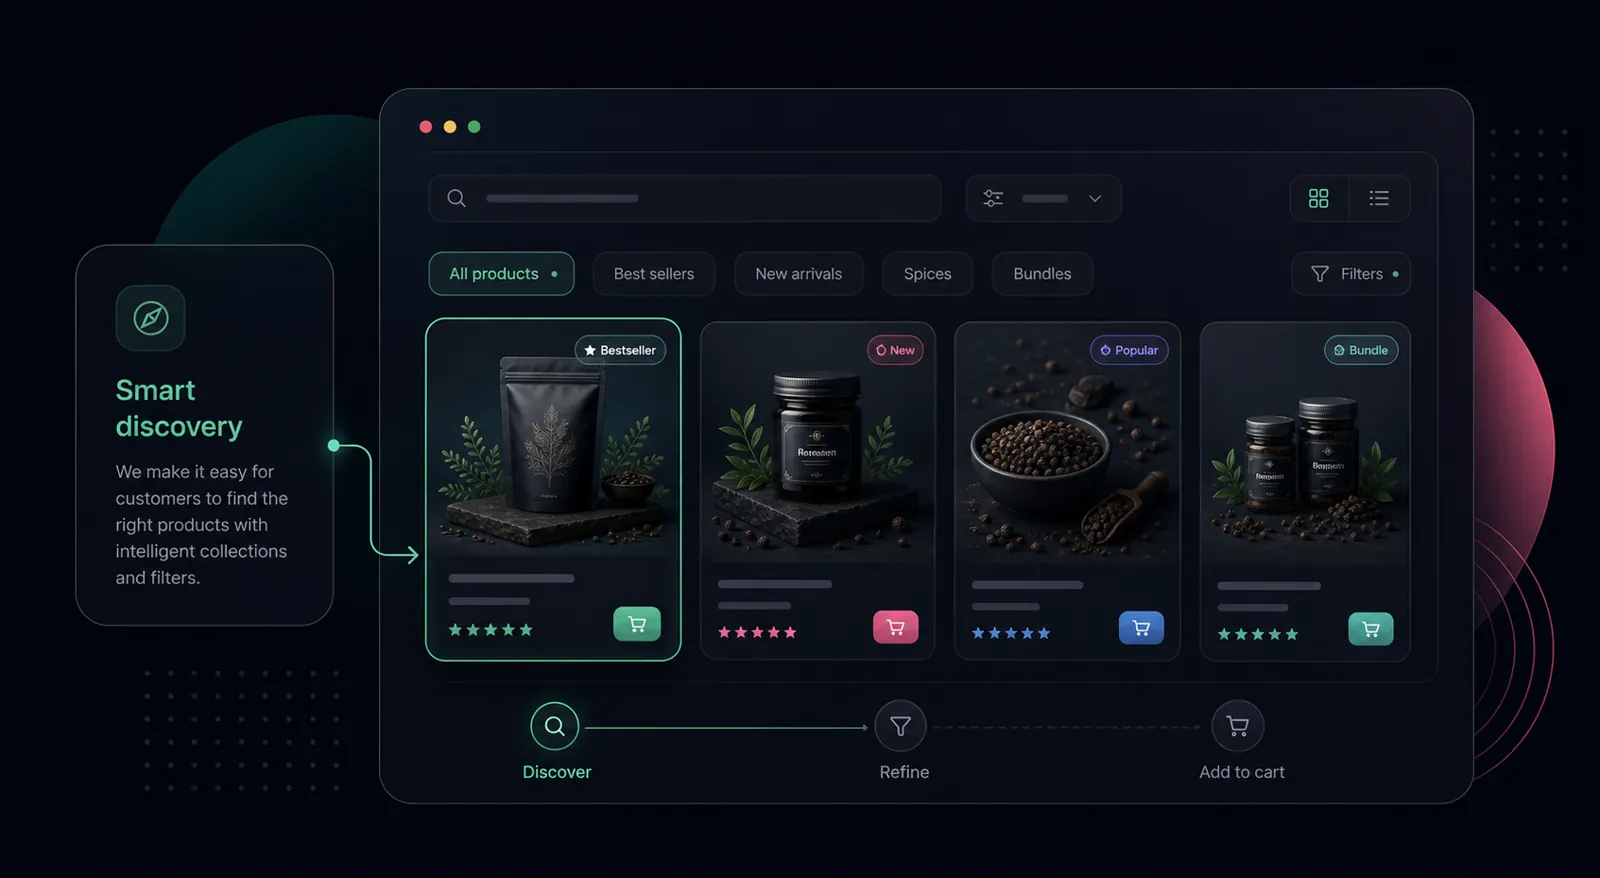Click the New badge on the jar product
Screen dimensions: 1600x878
pos(895,350)
